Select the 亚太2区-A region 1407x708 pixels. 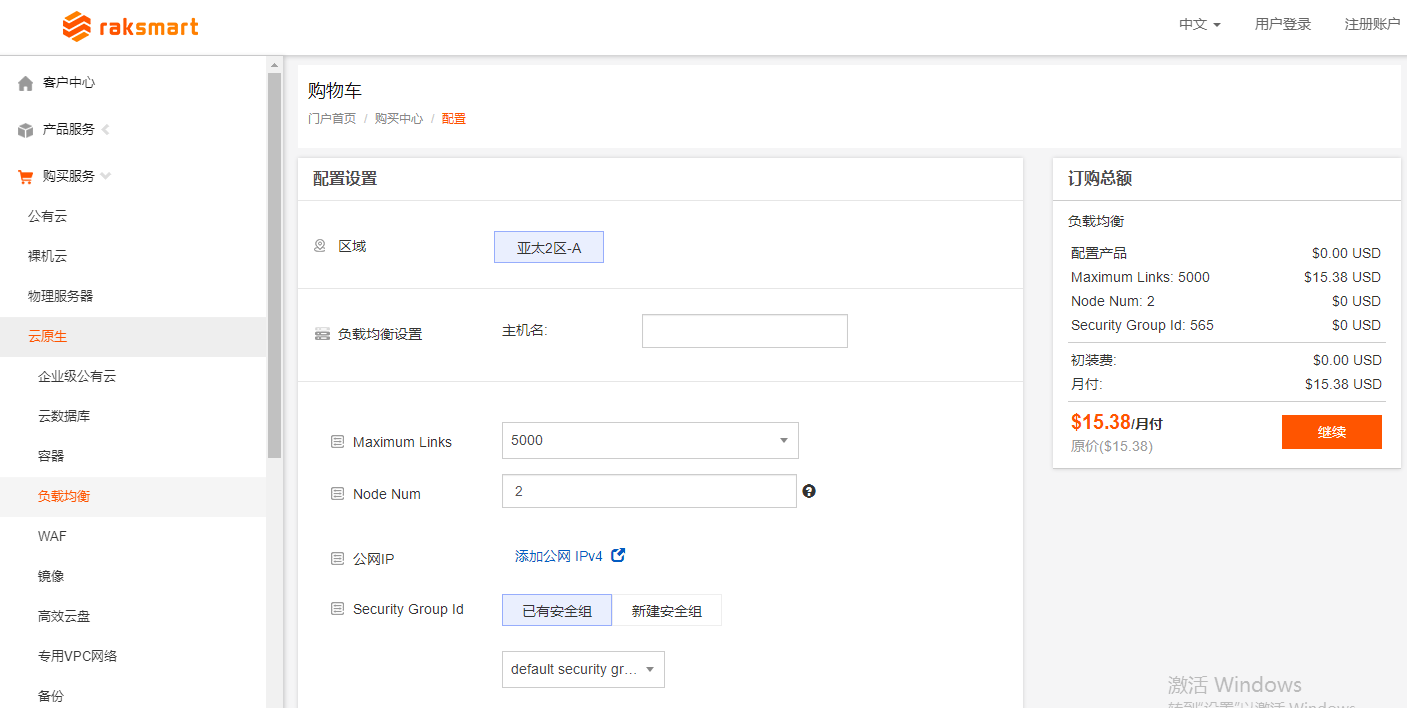click(548, 246)
